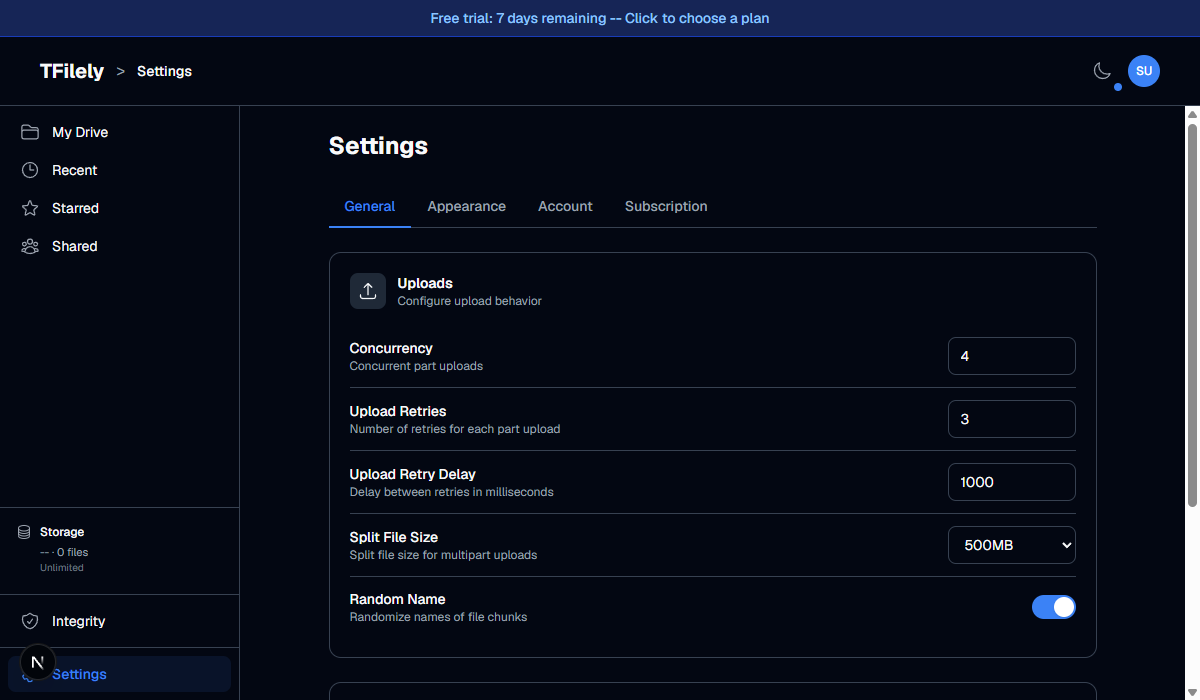
Task: Click the '-- · 0 files' storage text
Action: click(64, 552)
